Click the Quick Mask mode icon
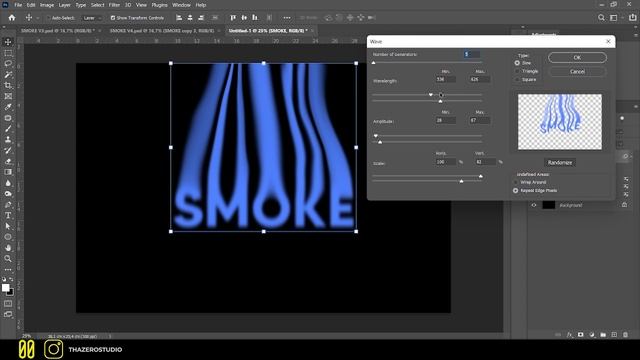This screenshot has height=360, width=640. point(8,304)
